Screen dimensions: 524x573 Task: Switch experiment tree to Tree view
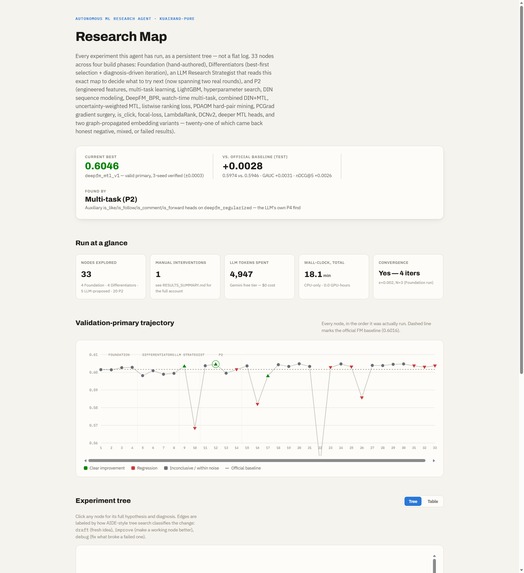tap(413, 501)
